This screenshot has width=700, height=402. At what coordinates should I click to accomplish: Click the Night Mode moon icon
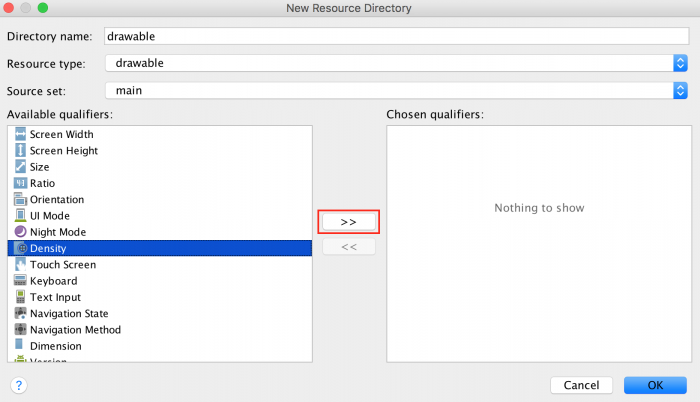tap(20, 232)
